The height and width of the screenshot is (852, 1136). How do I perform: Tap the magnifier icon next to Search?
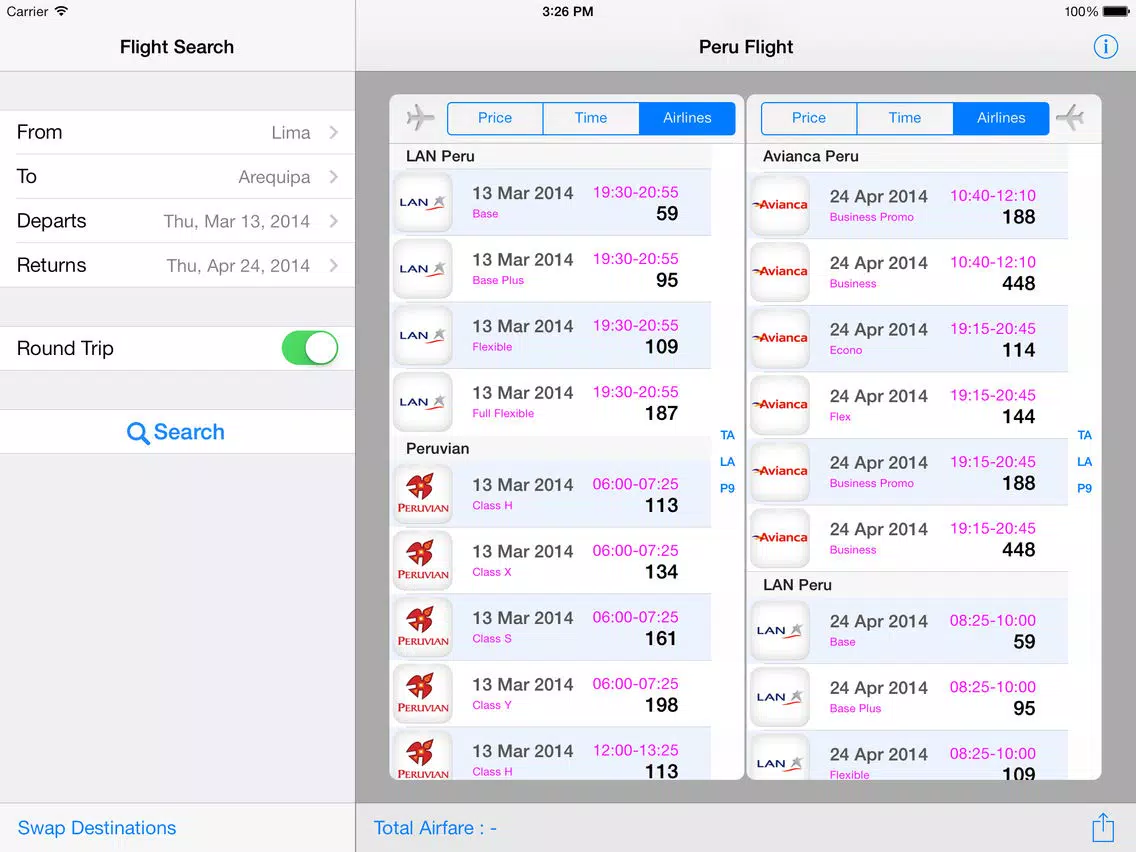coord(138,433)
